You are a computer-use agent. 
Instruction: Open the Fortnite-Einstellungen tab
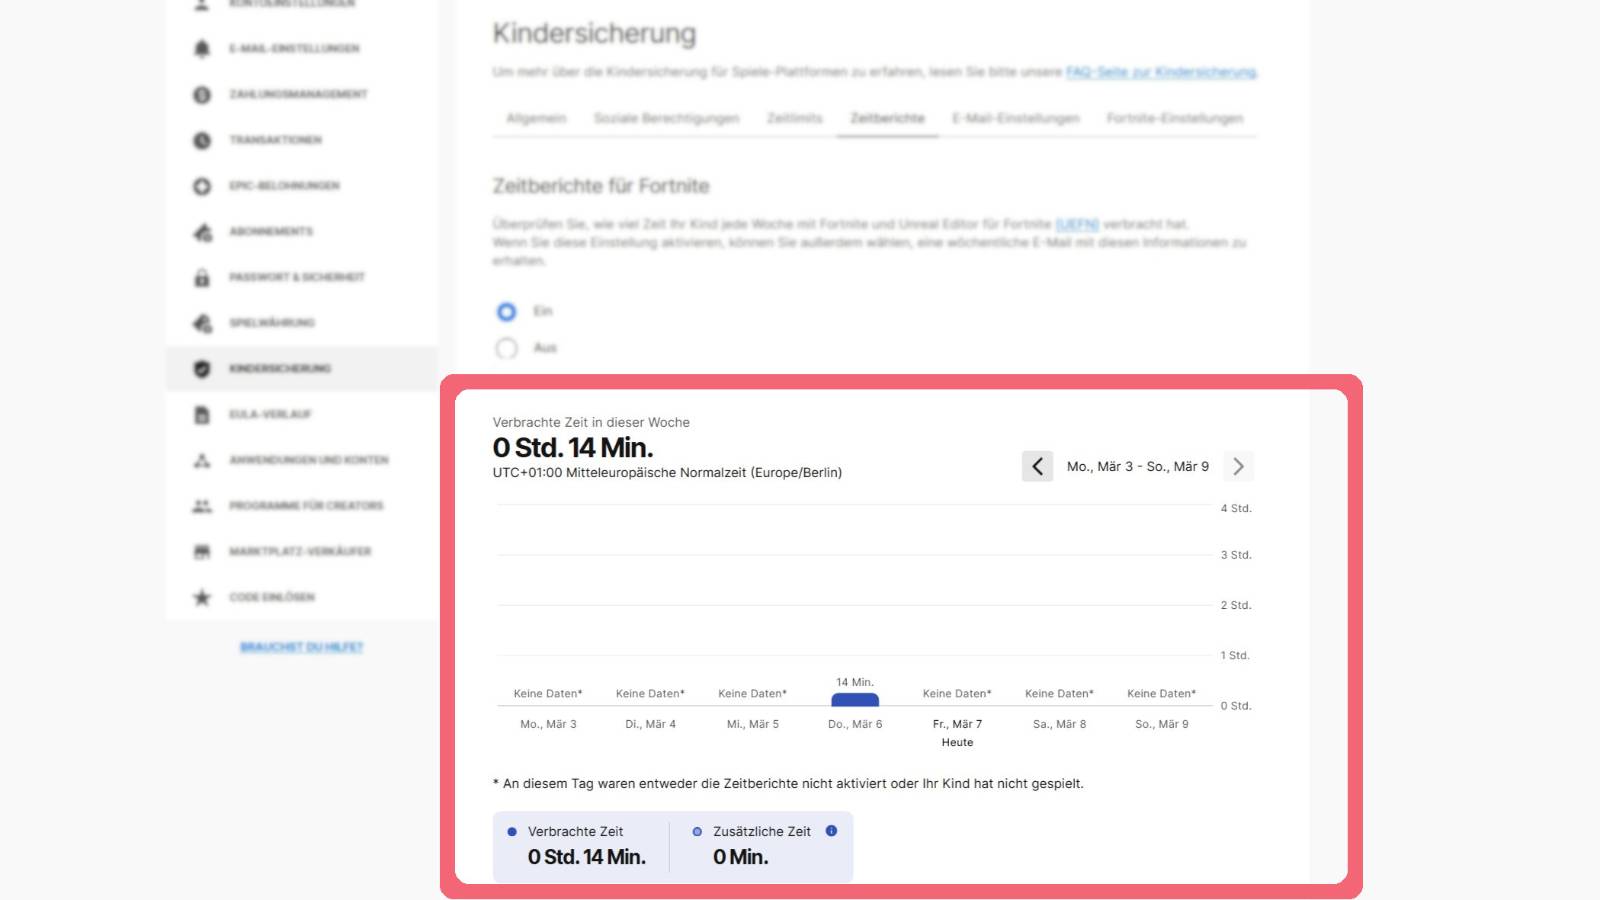tap(1174, 118)
